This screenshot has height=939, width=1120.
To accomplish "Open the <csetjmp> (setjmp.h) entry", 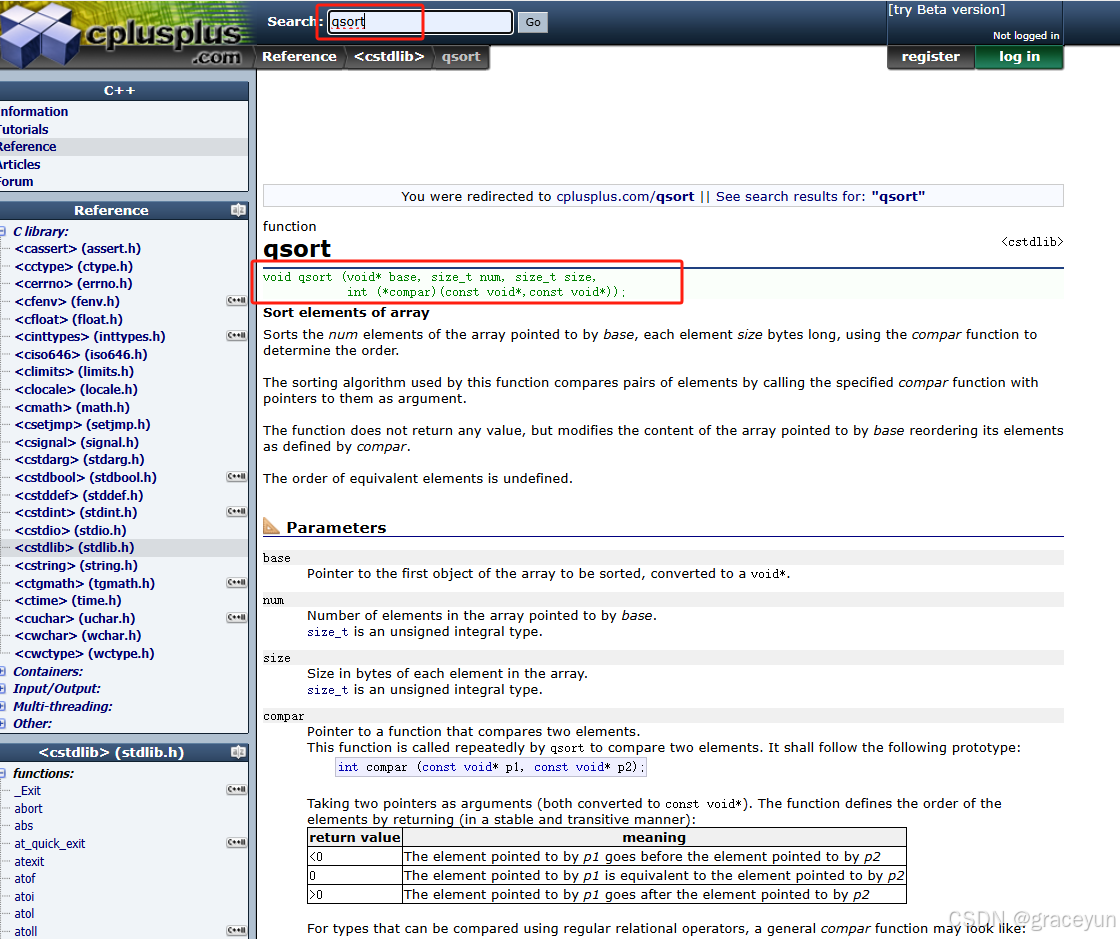I will 83,424.
